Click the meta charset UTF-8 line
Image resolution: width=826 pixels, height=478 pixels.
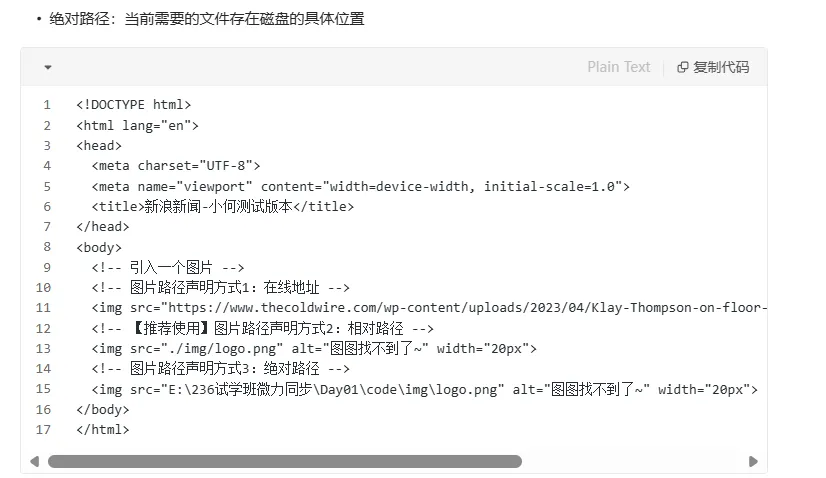point(176,165)
